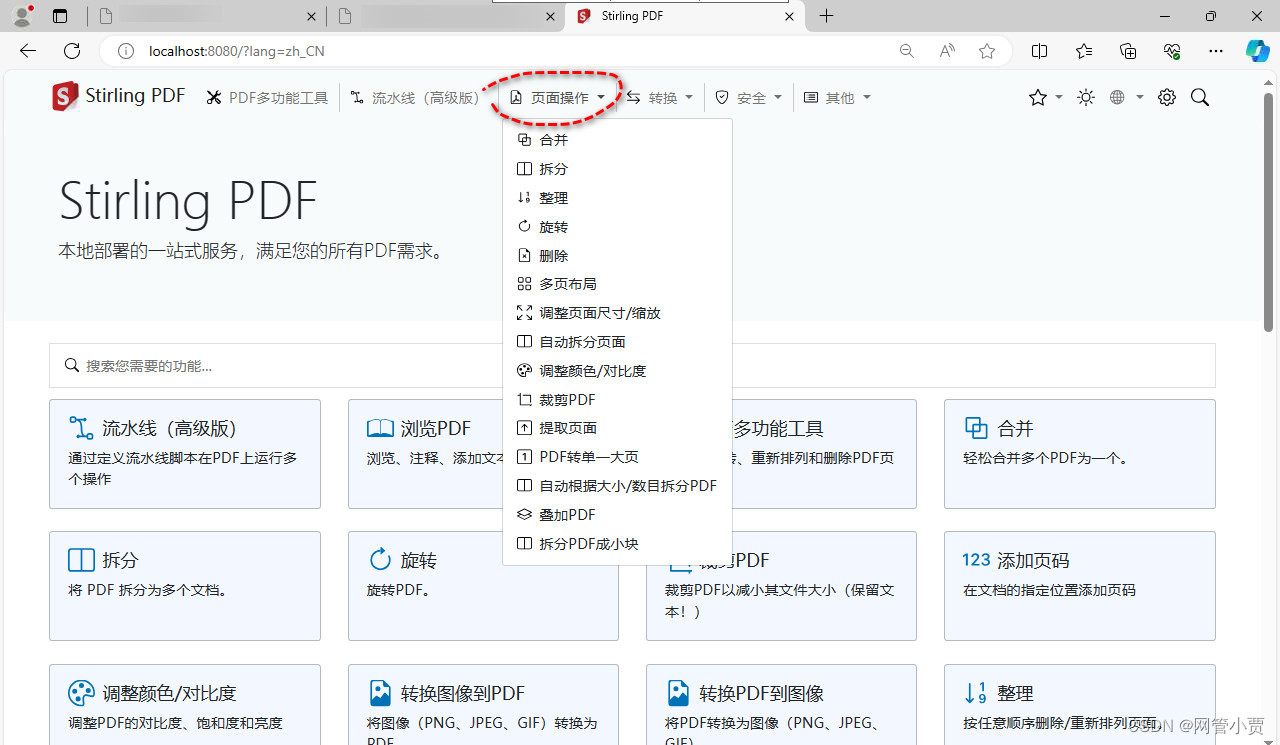The height and width of the screenshot is (745, 1280).
Task: Open PDF多功能工具 in navbar
Action: coord(267,97)
